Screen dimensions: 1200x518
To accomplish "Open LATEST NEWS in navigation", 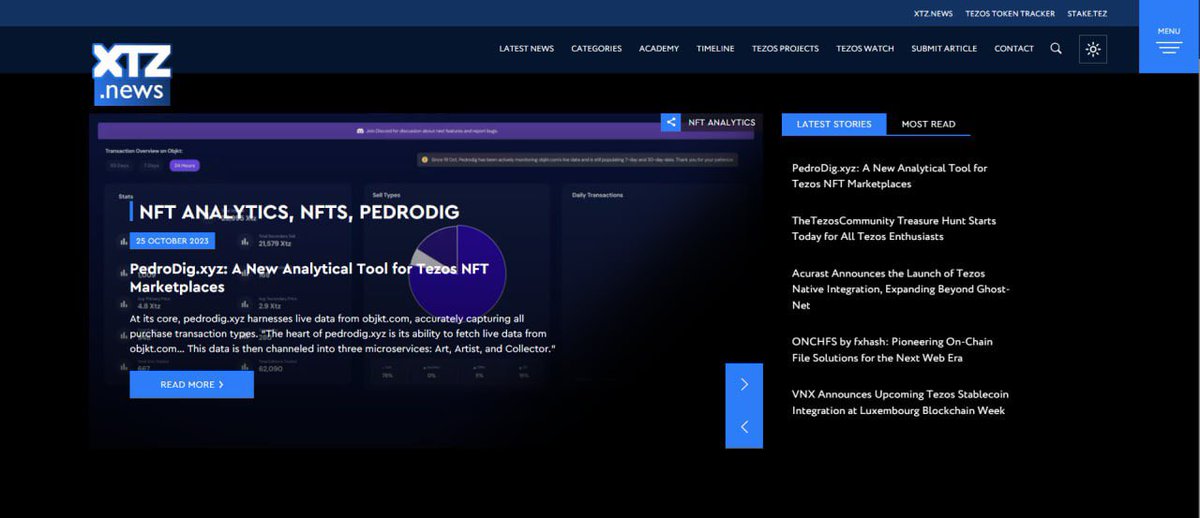I will tap(526, 48).
